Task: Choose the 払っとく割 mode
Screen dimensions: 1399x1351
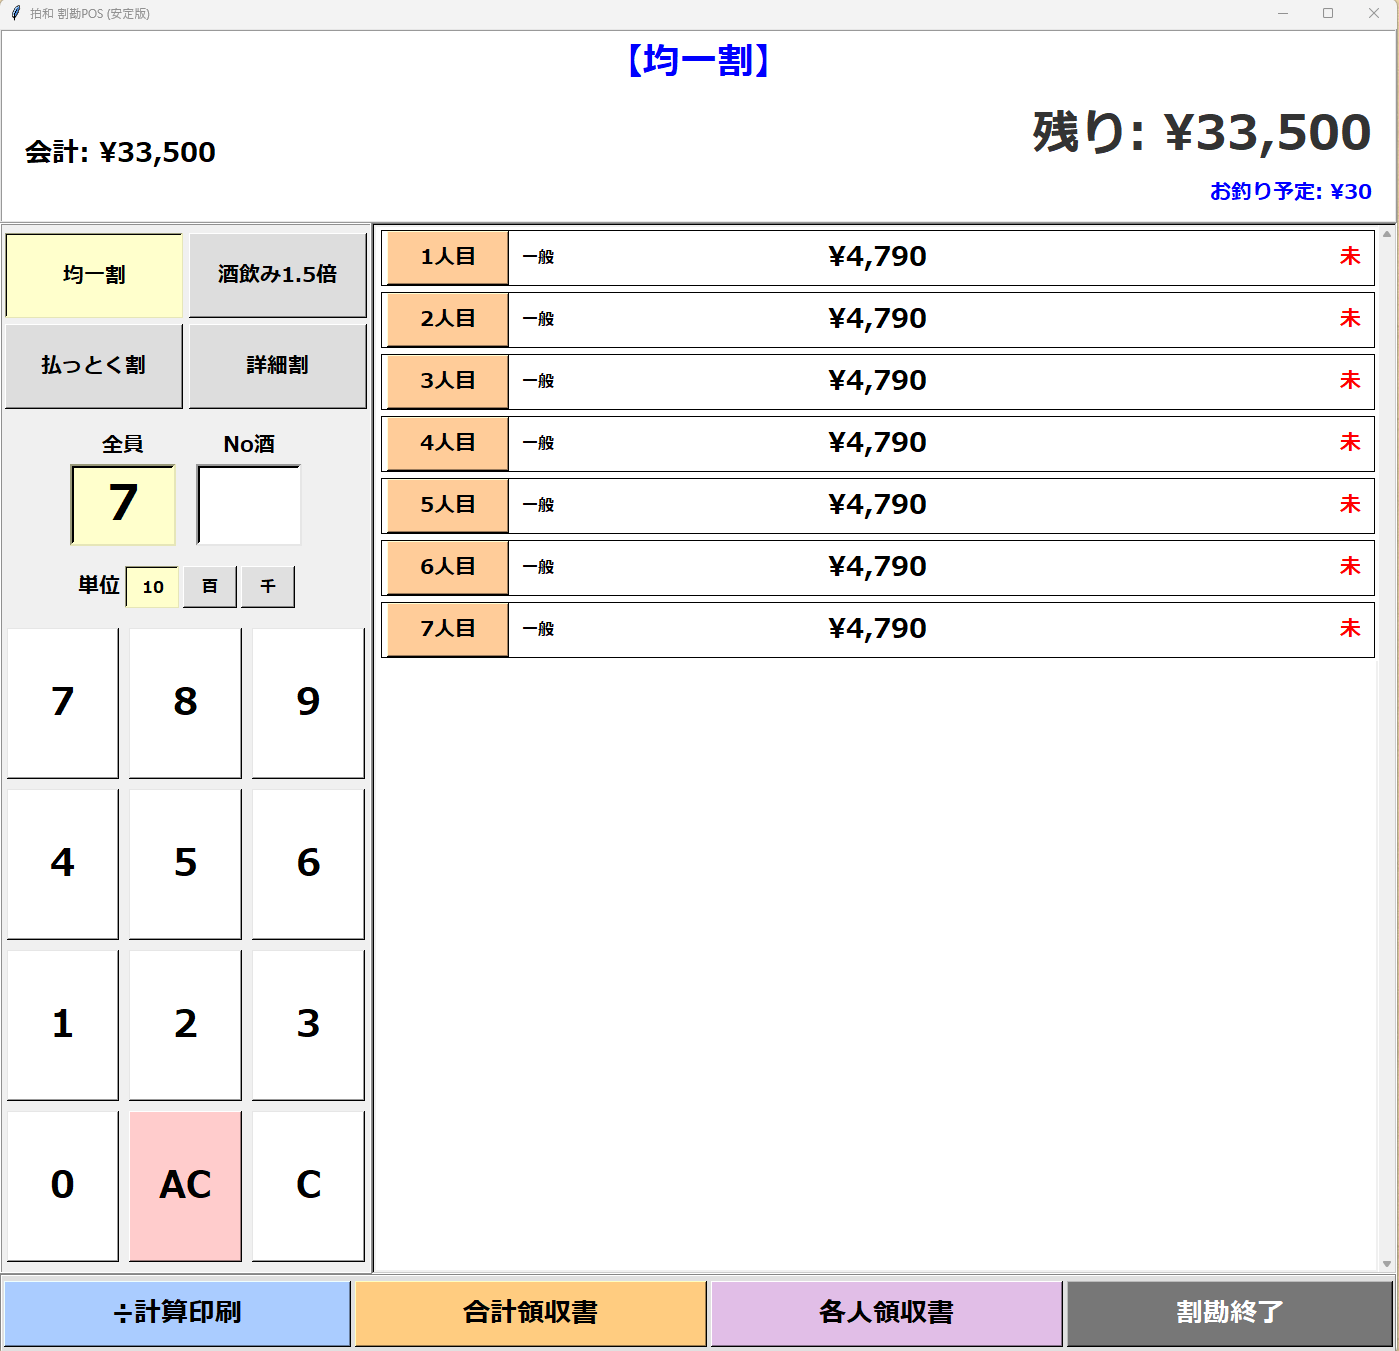Action: [94, 366]
